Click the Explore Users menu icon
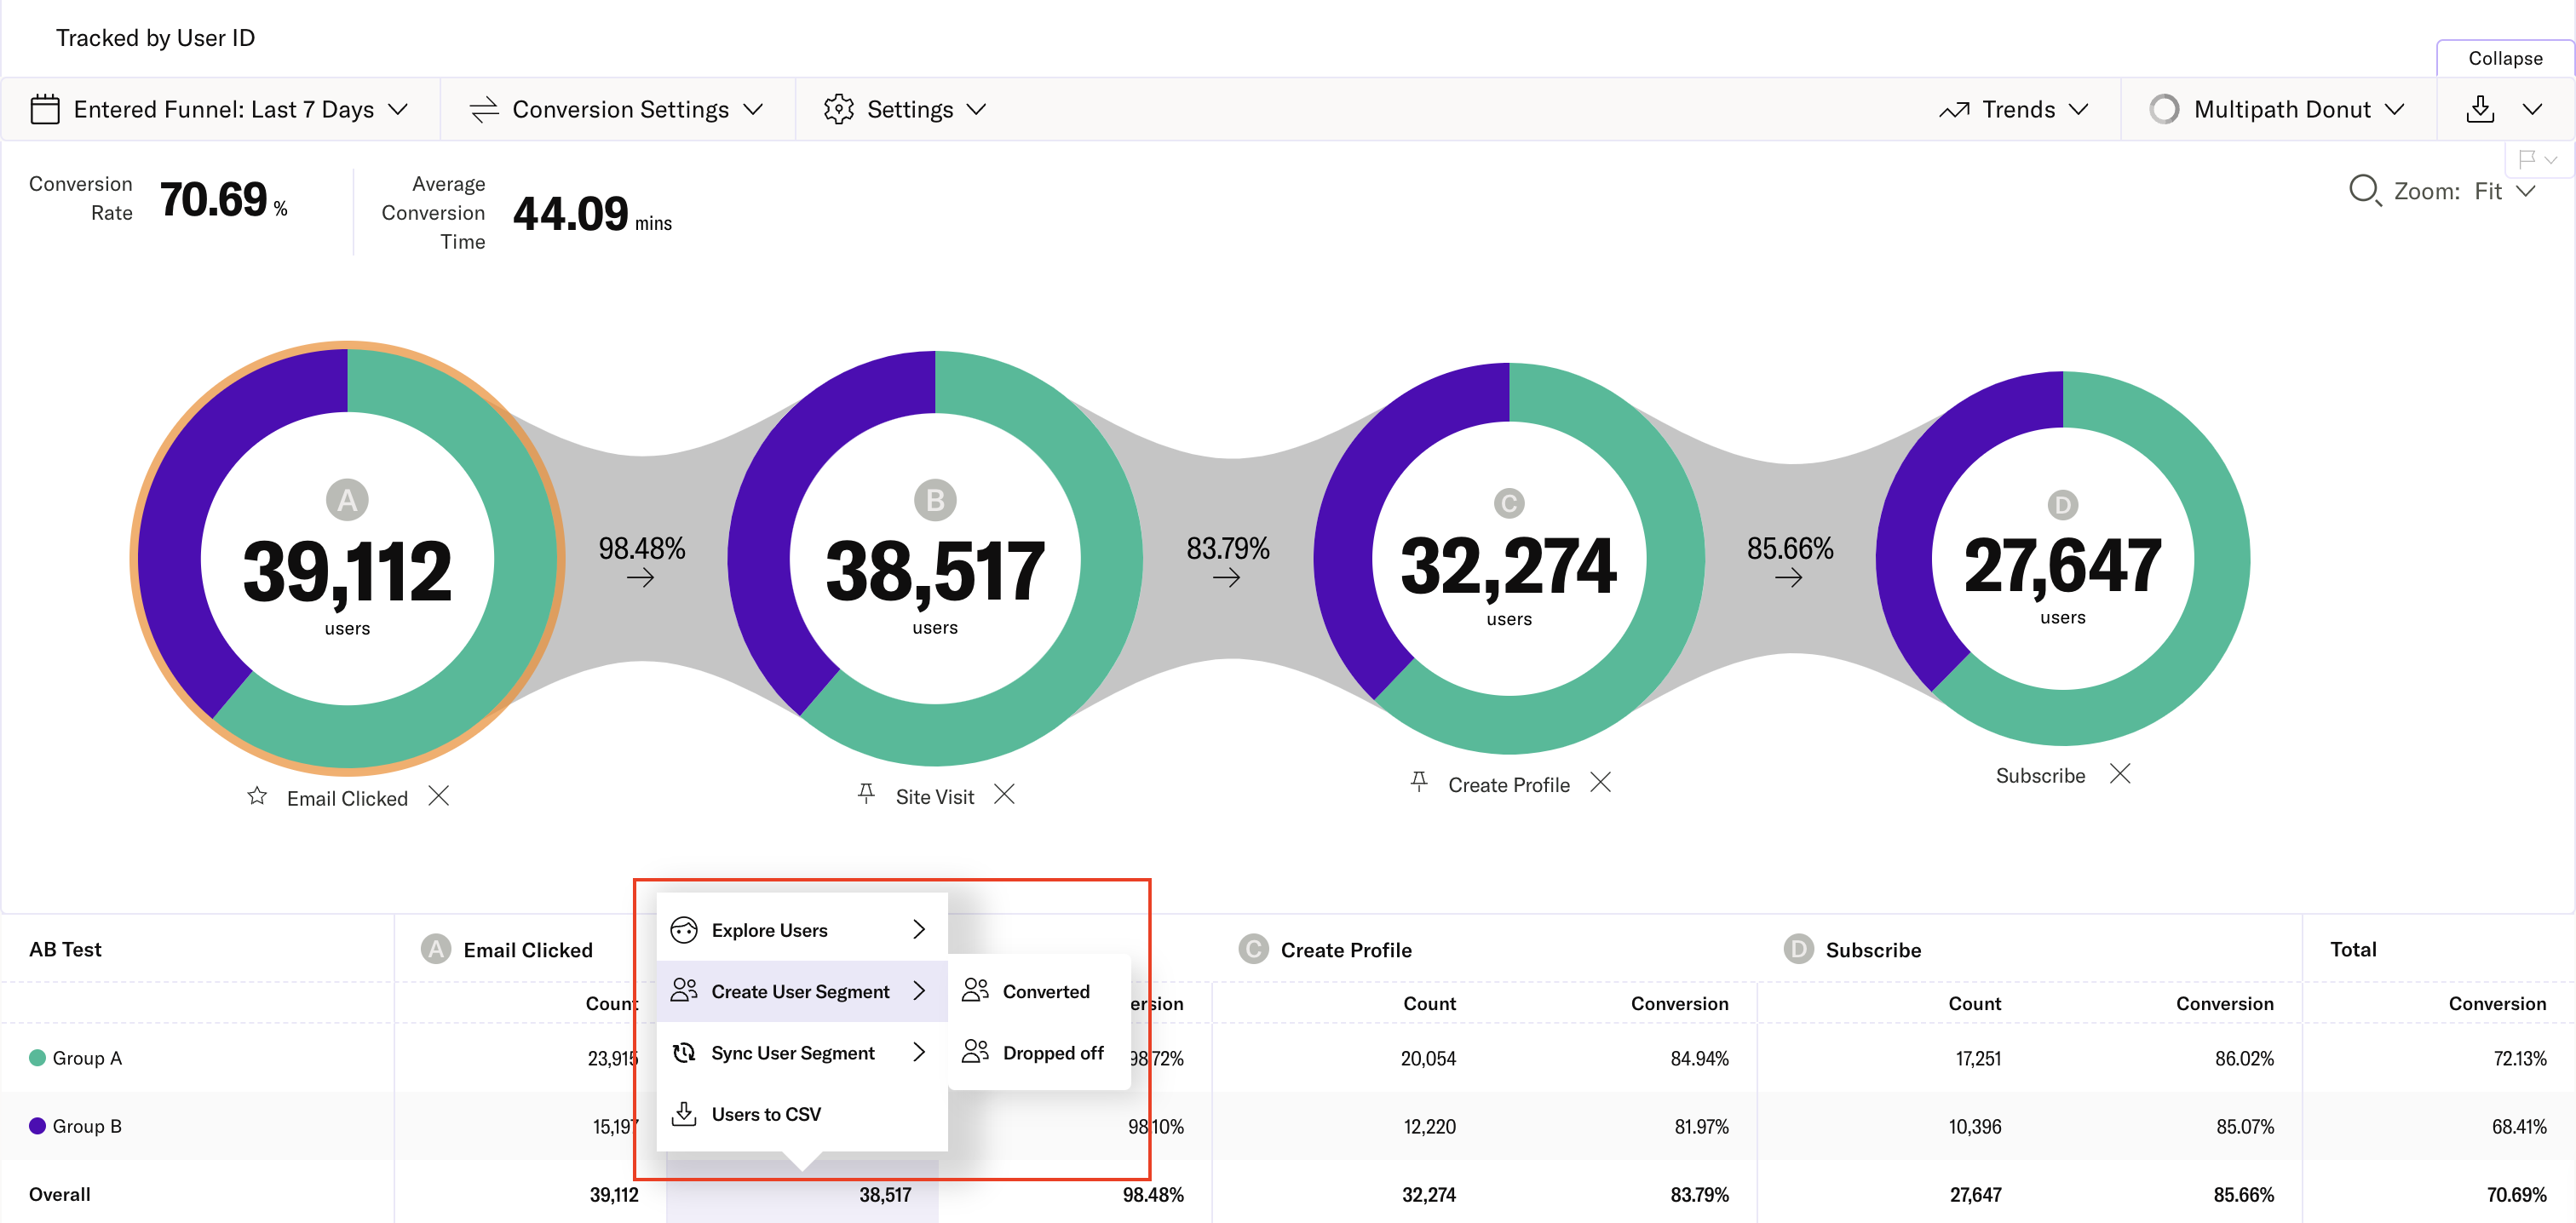This screenshot has height=1223, width=2576. tap(685, 931)
